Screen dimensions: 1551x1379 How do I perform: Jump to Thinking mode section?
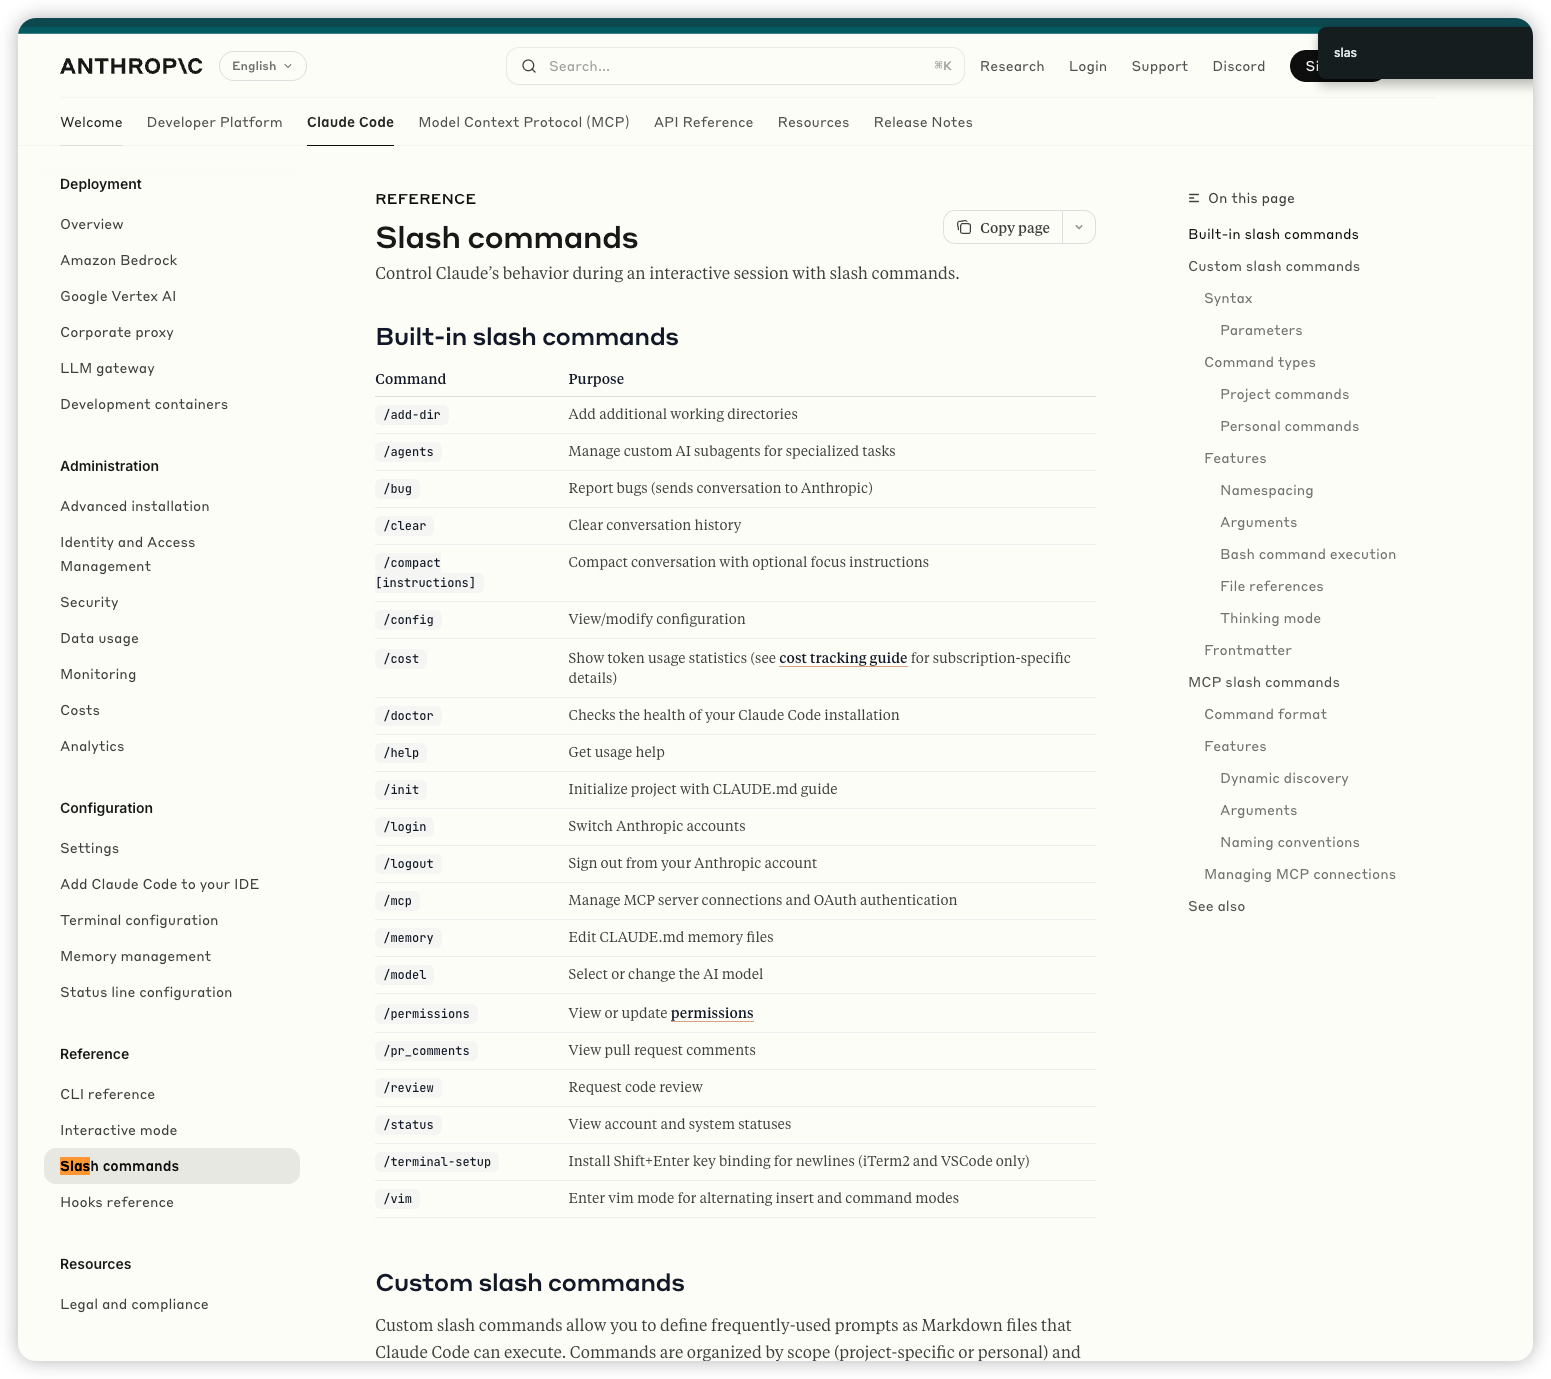[1270, 618]
